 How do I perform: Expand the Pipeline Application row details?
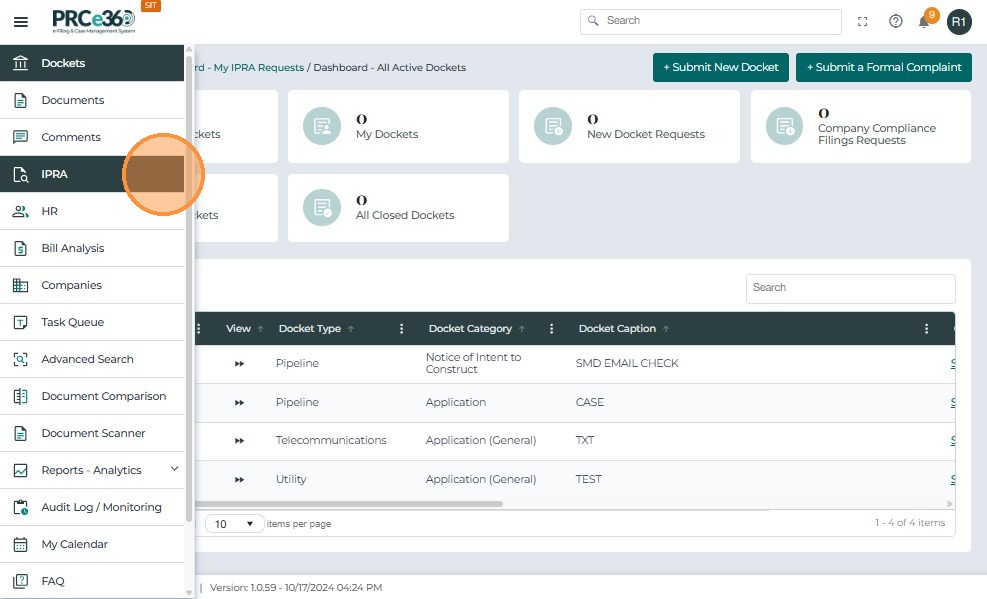click(240, 402)
